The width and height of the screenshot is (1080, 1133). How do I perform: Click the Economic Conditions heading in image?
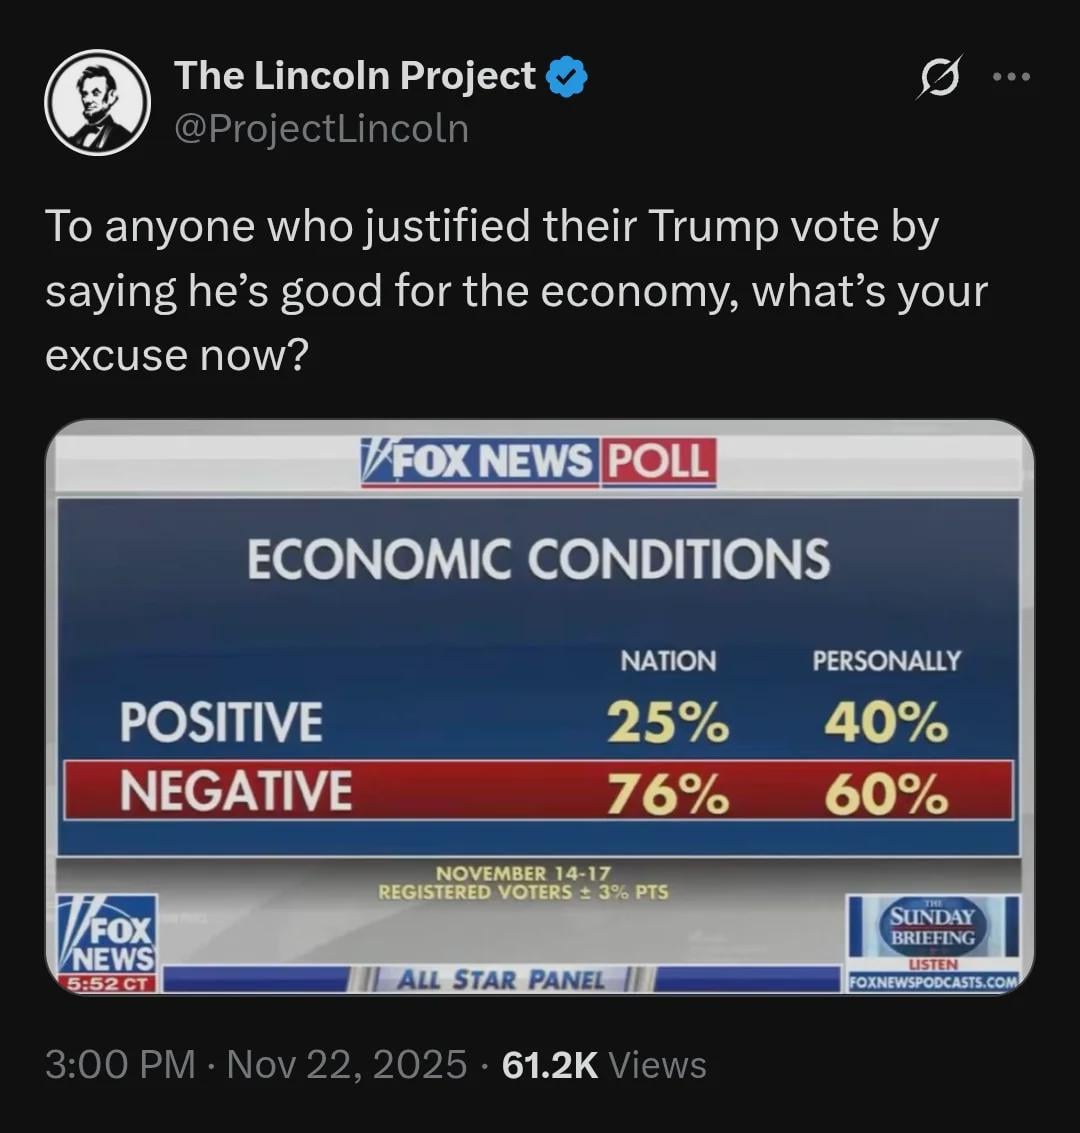(x=538, y=558)
